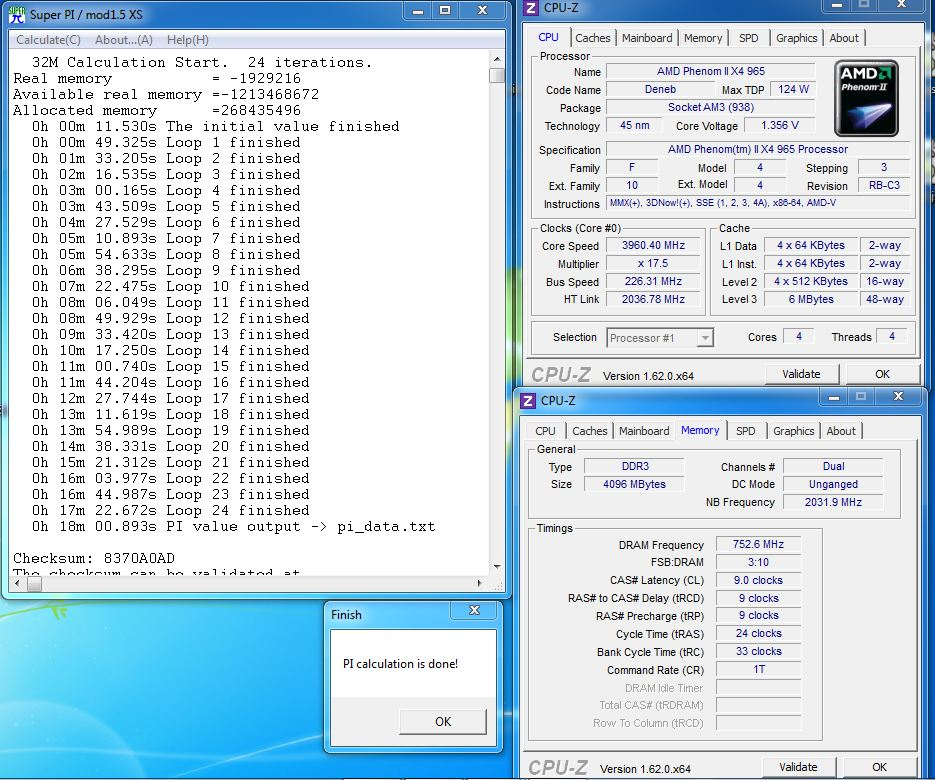Click the CPU-Z logo icon of the lower window
Screen dimensions: 935x780
528,400
